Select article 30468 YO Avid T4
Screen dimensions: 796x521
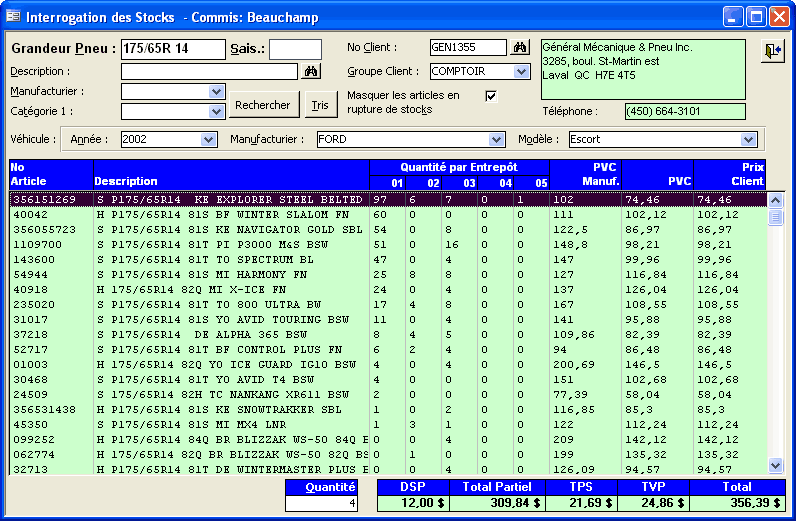388,379
